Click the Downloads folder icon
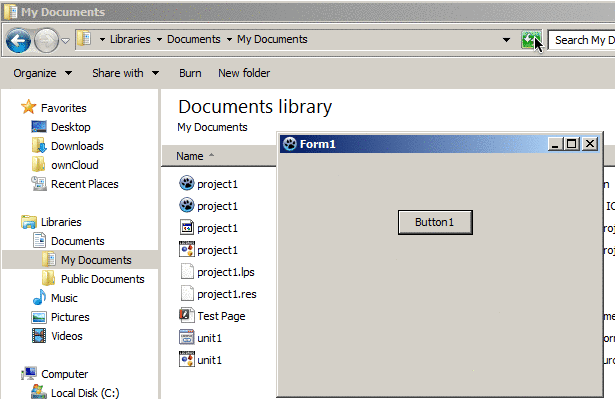This screenshot has width=615, height=399. tap(39, 146)
